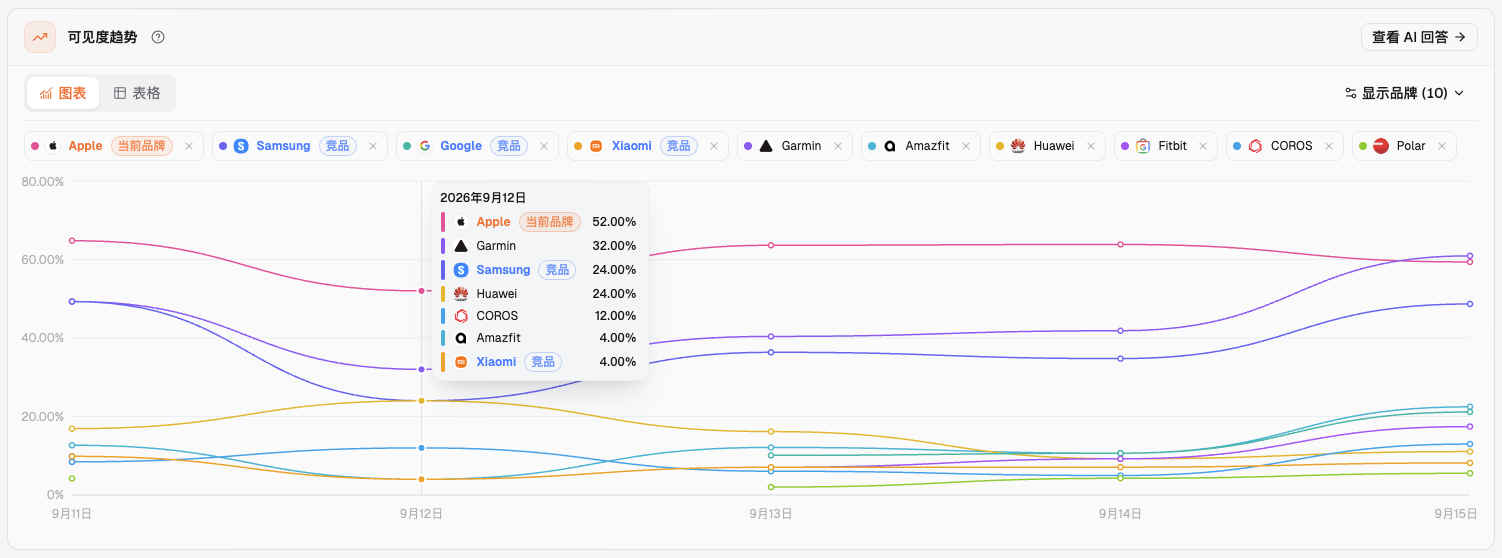1502x558 pixels.
Task: Click the Huawei logo in legend chip
Action: (x=1018, y=146)
